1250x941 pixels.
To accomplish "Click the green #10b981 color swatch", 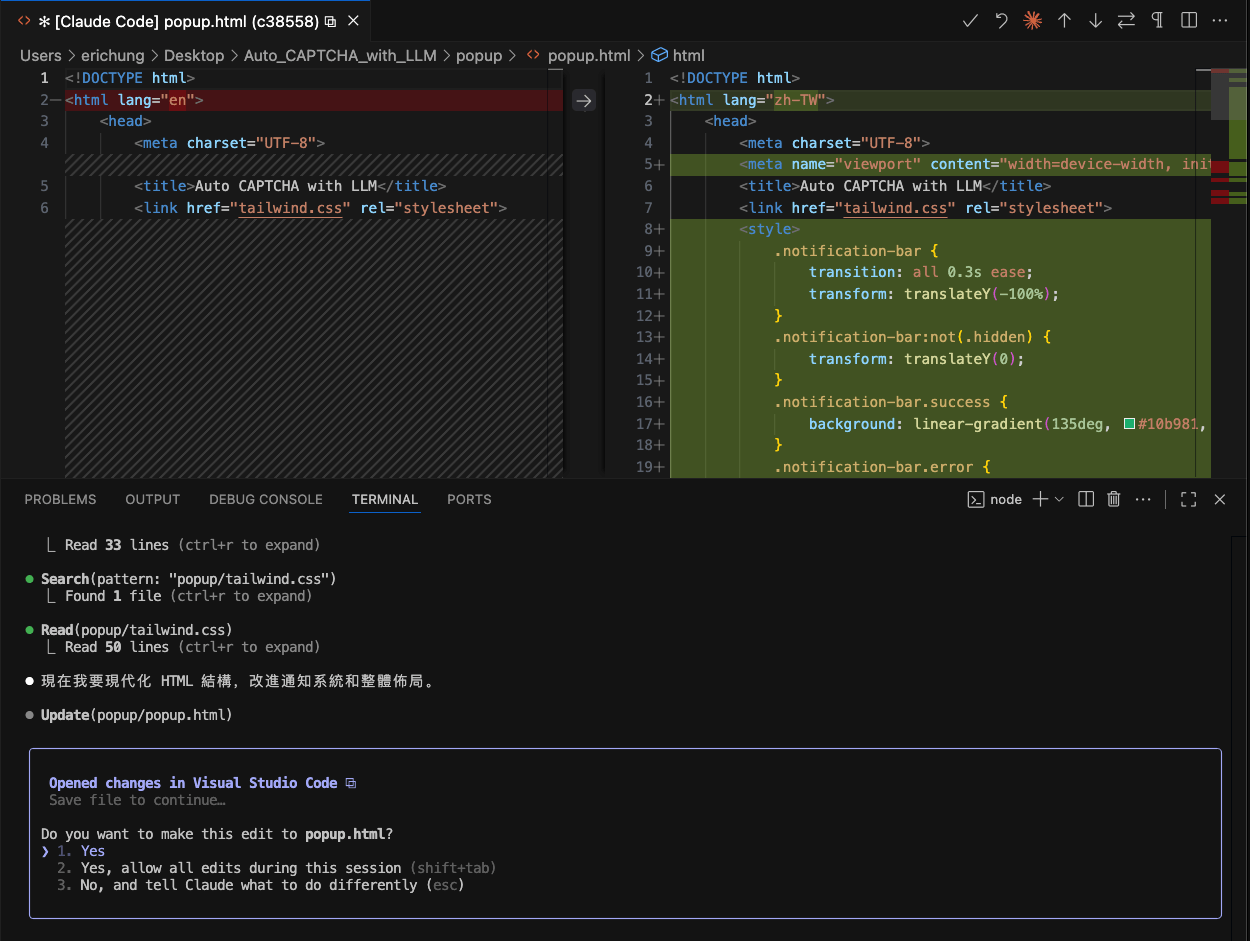I will click(1129, 424).
